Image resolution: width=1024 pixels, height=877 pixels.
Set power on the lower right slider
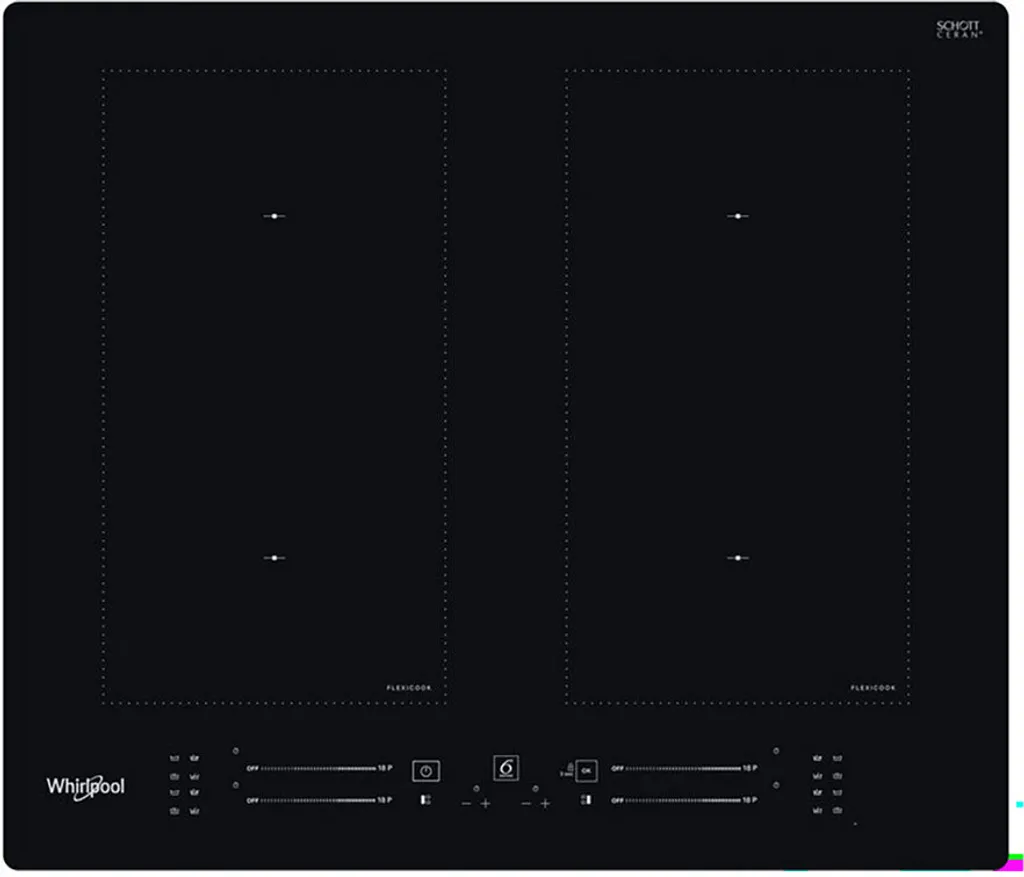pyautogui.click(x=684, y=800)
